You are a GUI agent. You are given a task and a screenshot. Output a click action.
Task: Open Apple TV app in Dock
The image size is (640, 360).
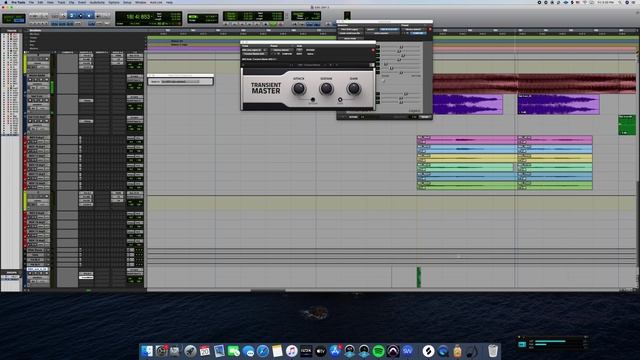[x=321, y=351]
